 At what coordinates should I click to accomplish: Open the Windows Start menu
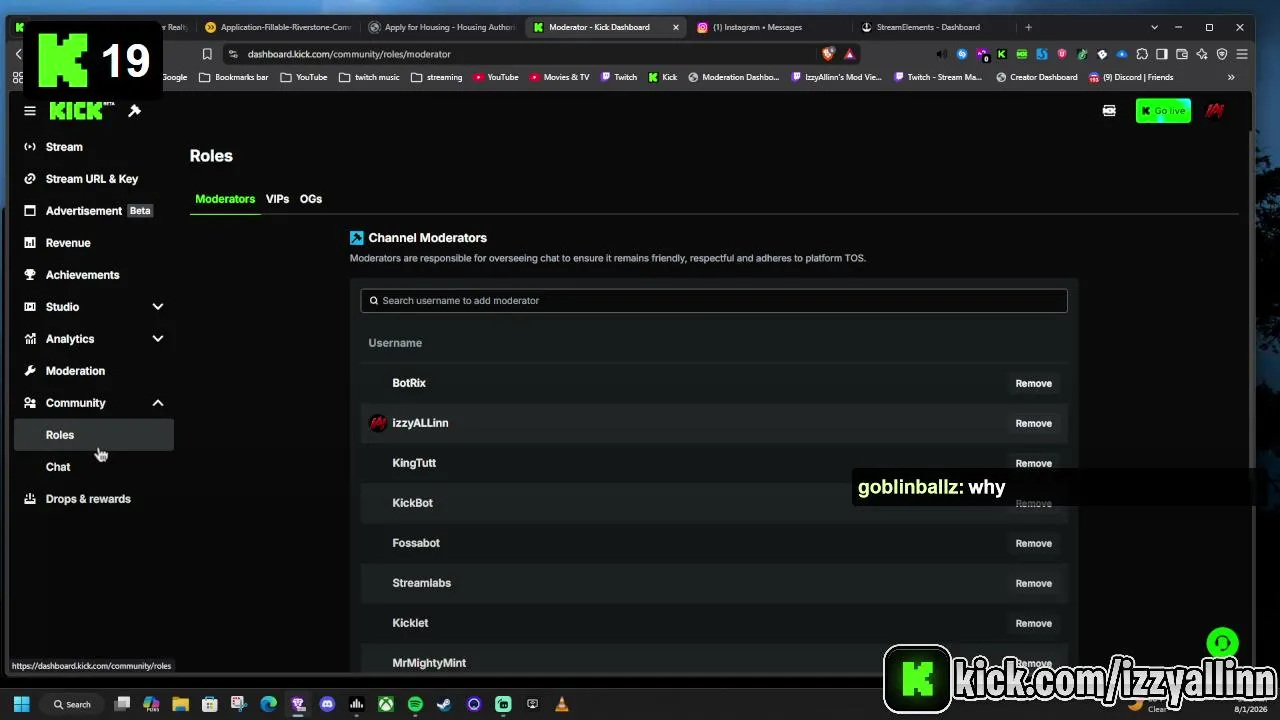[x=22, y=704]
